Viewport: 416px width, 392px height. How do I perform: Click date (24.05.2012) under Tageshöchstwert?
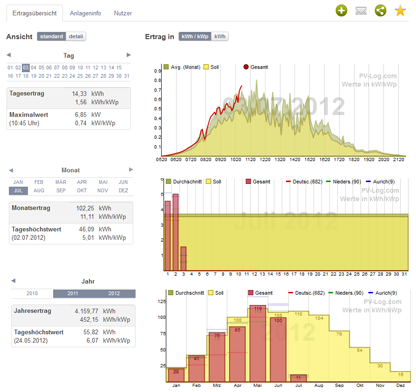point(31,341)
